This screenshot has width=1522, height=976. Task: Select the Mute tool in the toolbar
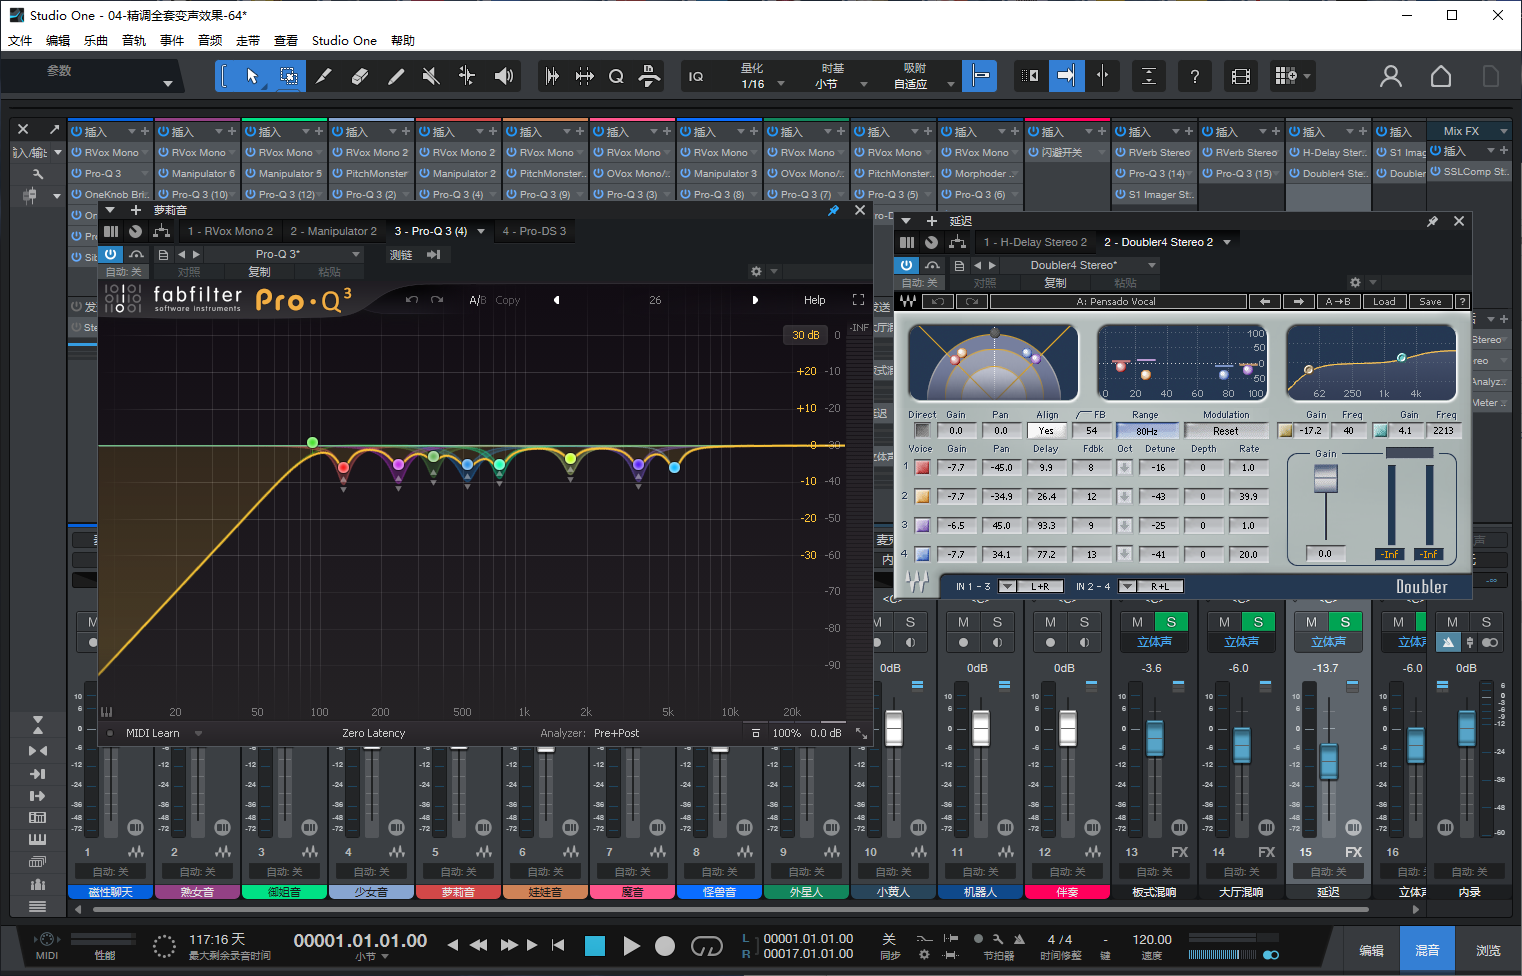coord(431,76)
